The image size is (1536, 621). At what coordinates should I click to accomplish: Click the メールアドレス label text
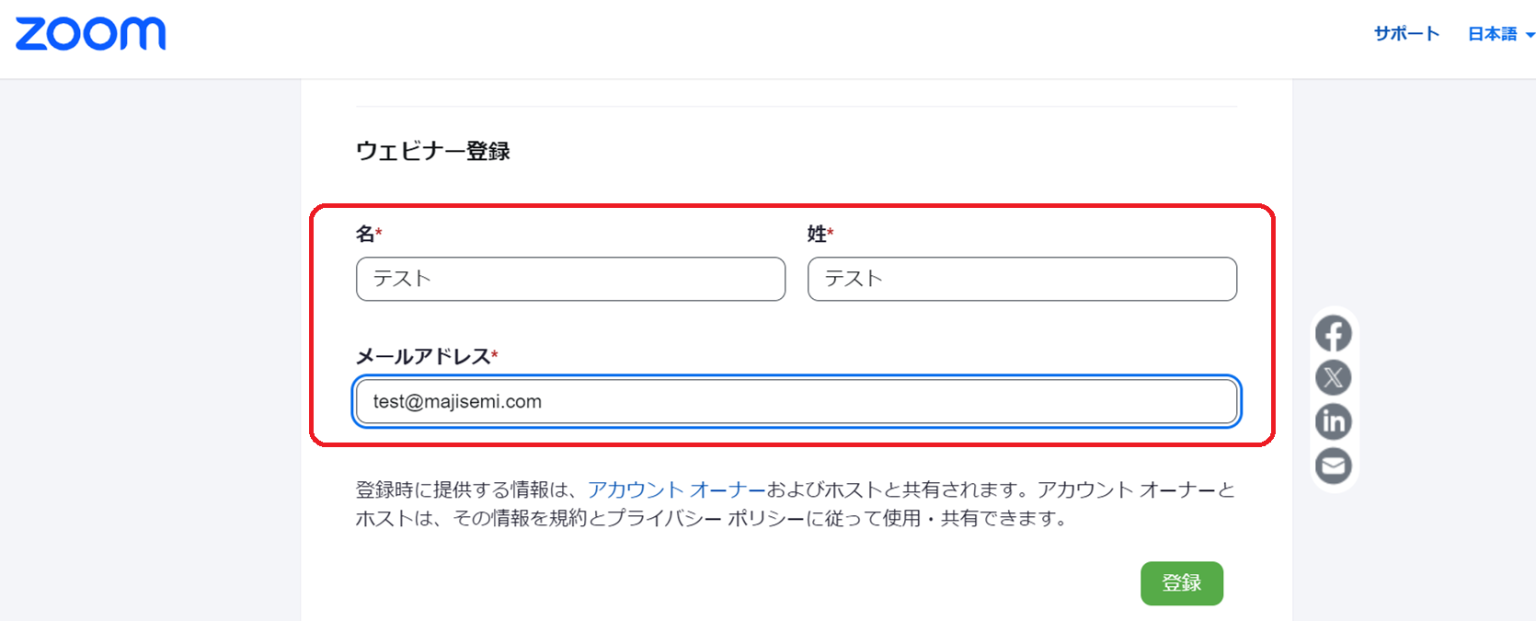[x=422, y=356]
